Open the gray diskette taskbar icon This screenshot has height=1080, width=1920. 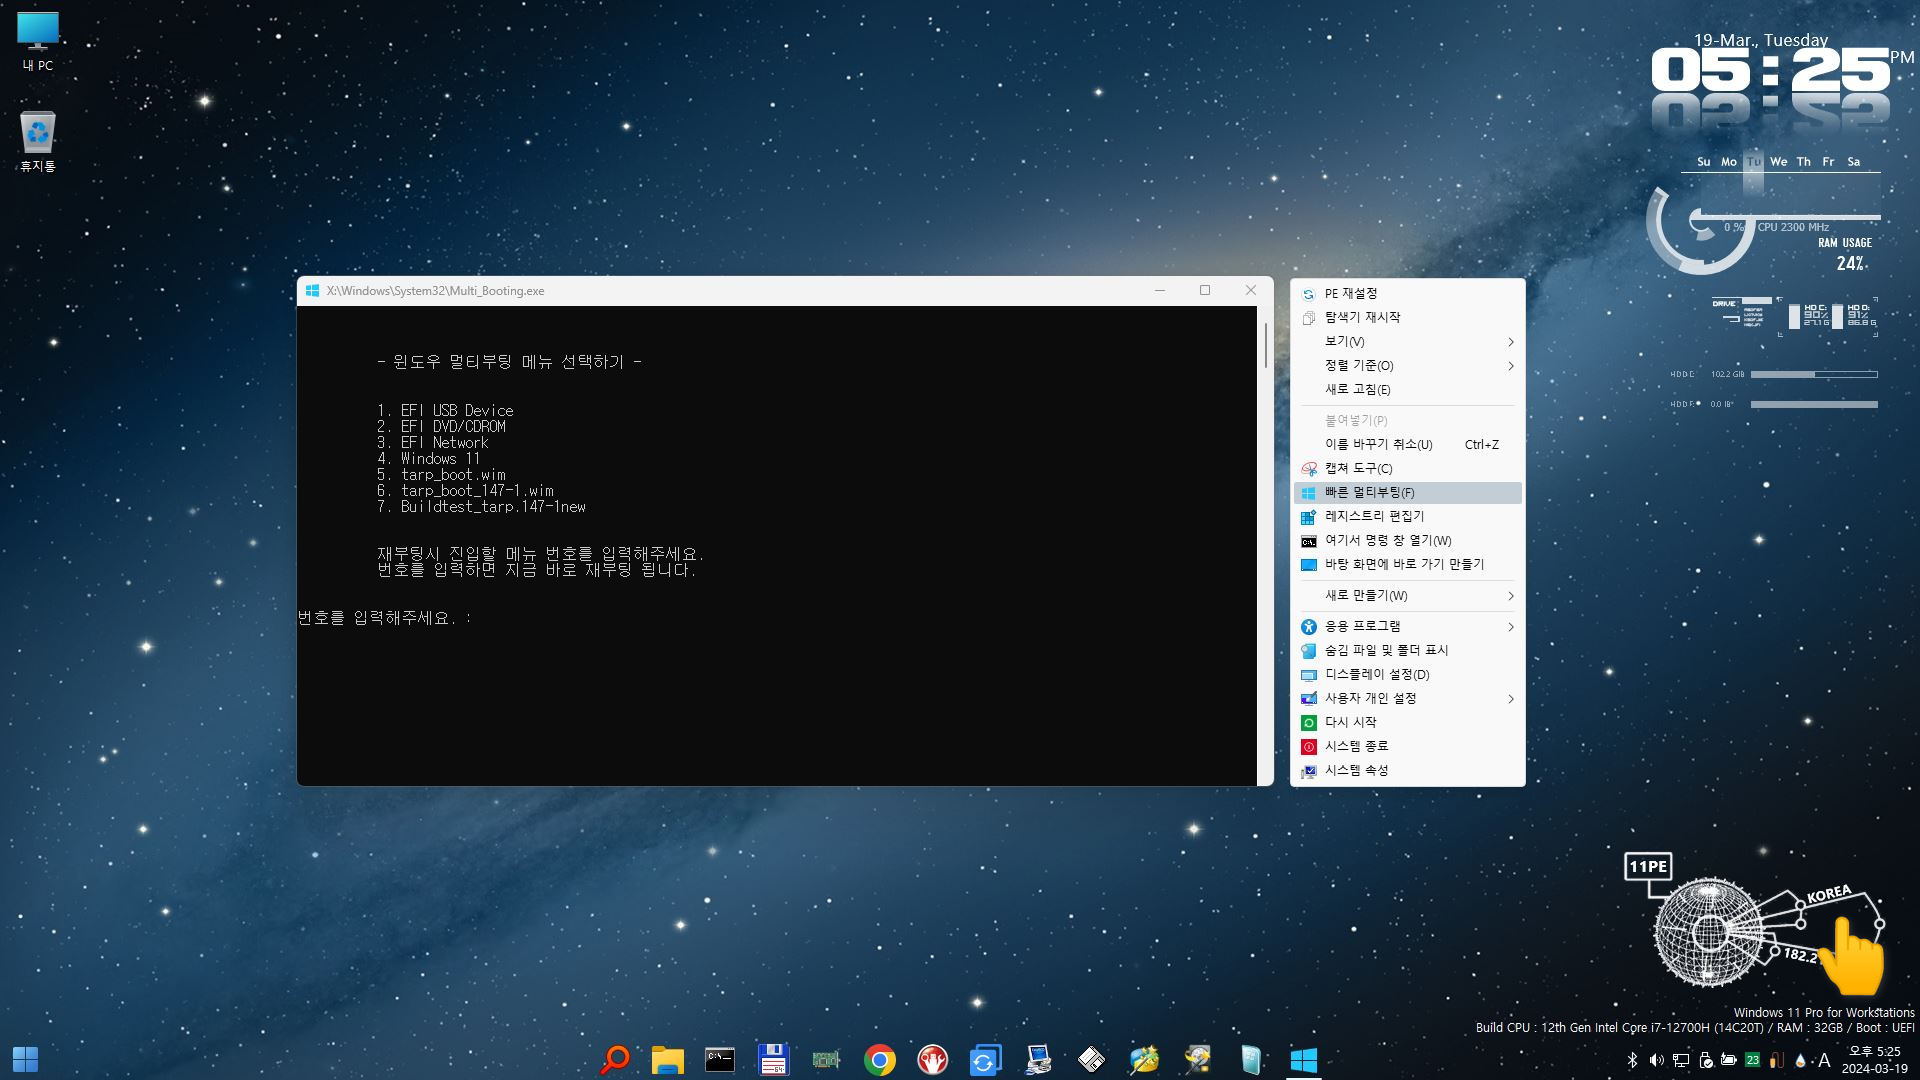pyautogui.click(x=1091, y=1059)
